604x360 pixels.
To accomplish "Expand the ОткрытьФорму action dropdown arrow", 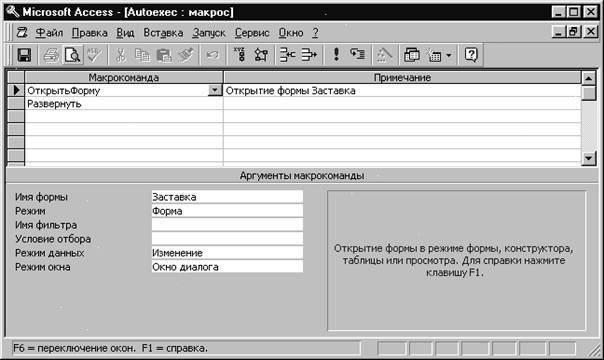I will [x=215, y=90].
